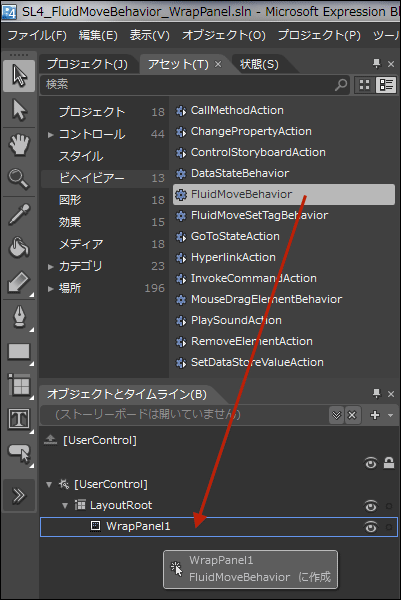401x600 pixels.
Task: Hide the LayoutRoot element
Action: [370, 506]
